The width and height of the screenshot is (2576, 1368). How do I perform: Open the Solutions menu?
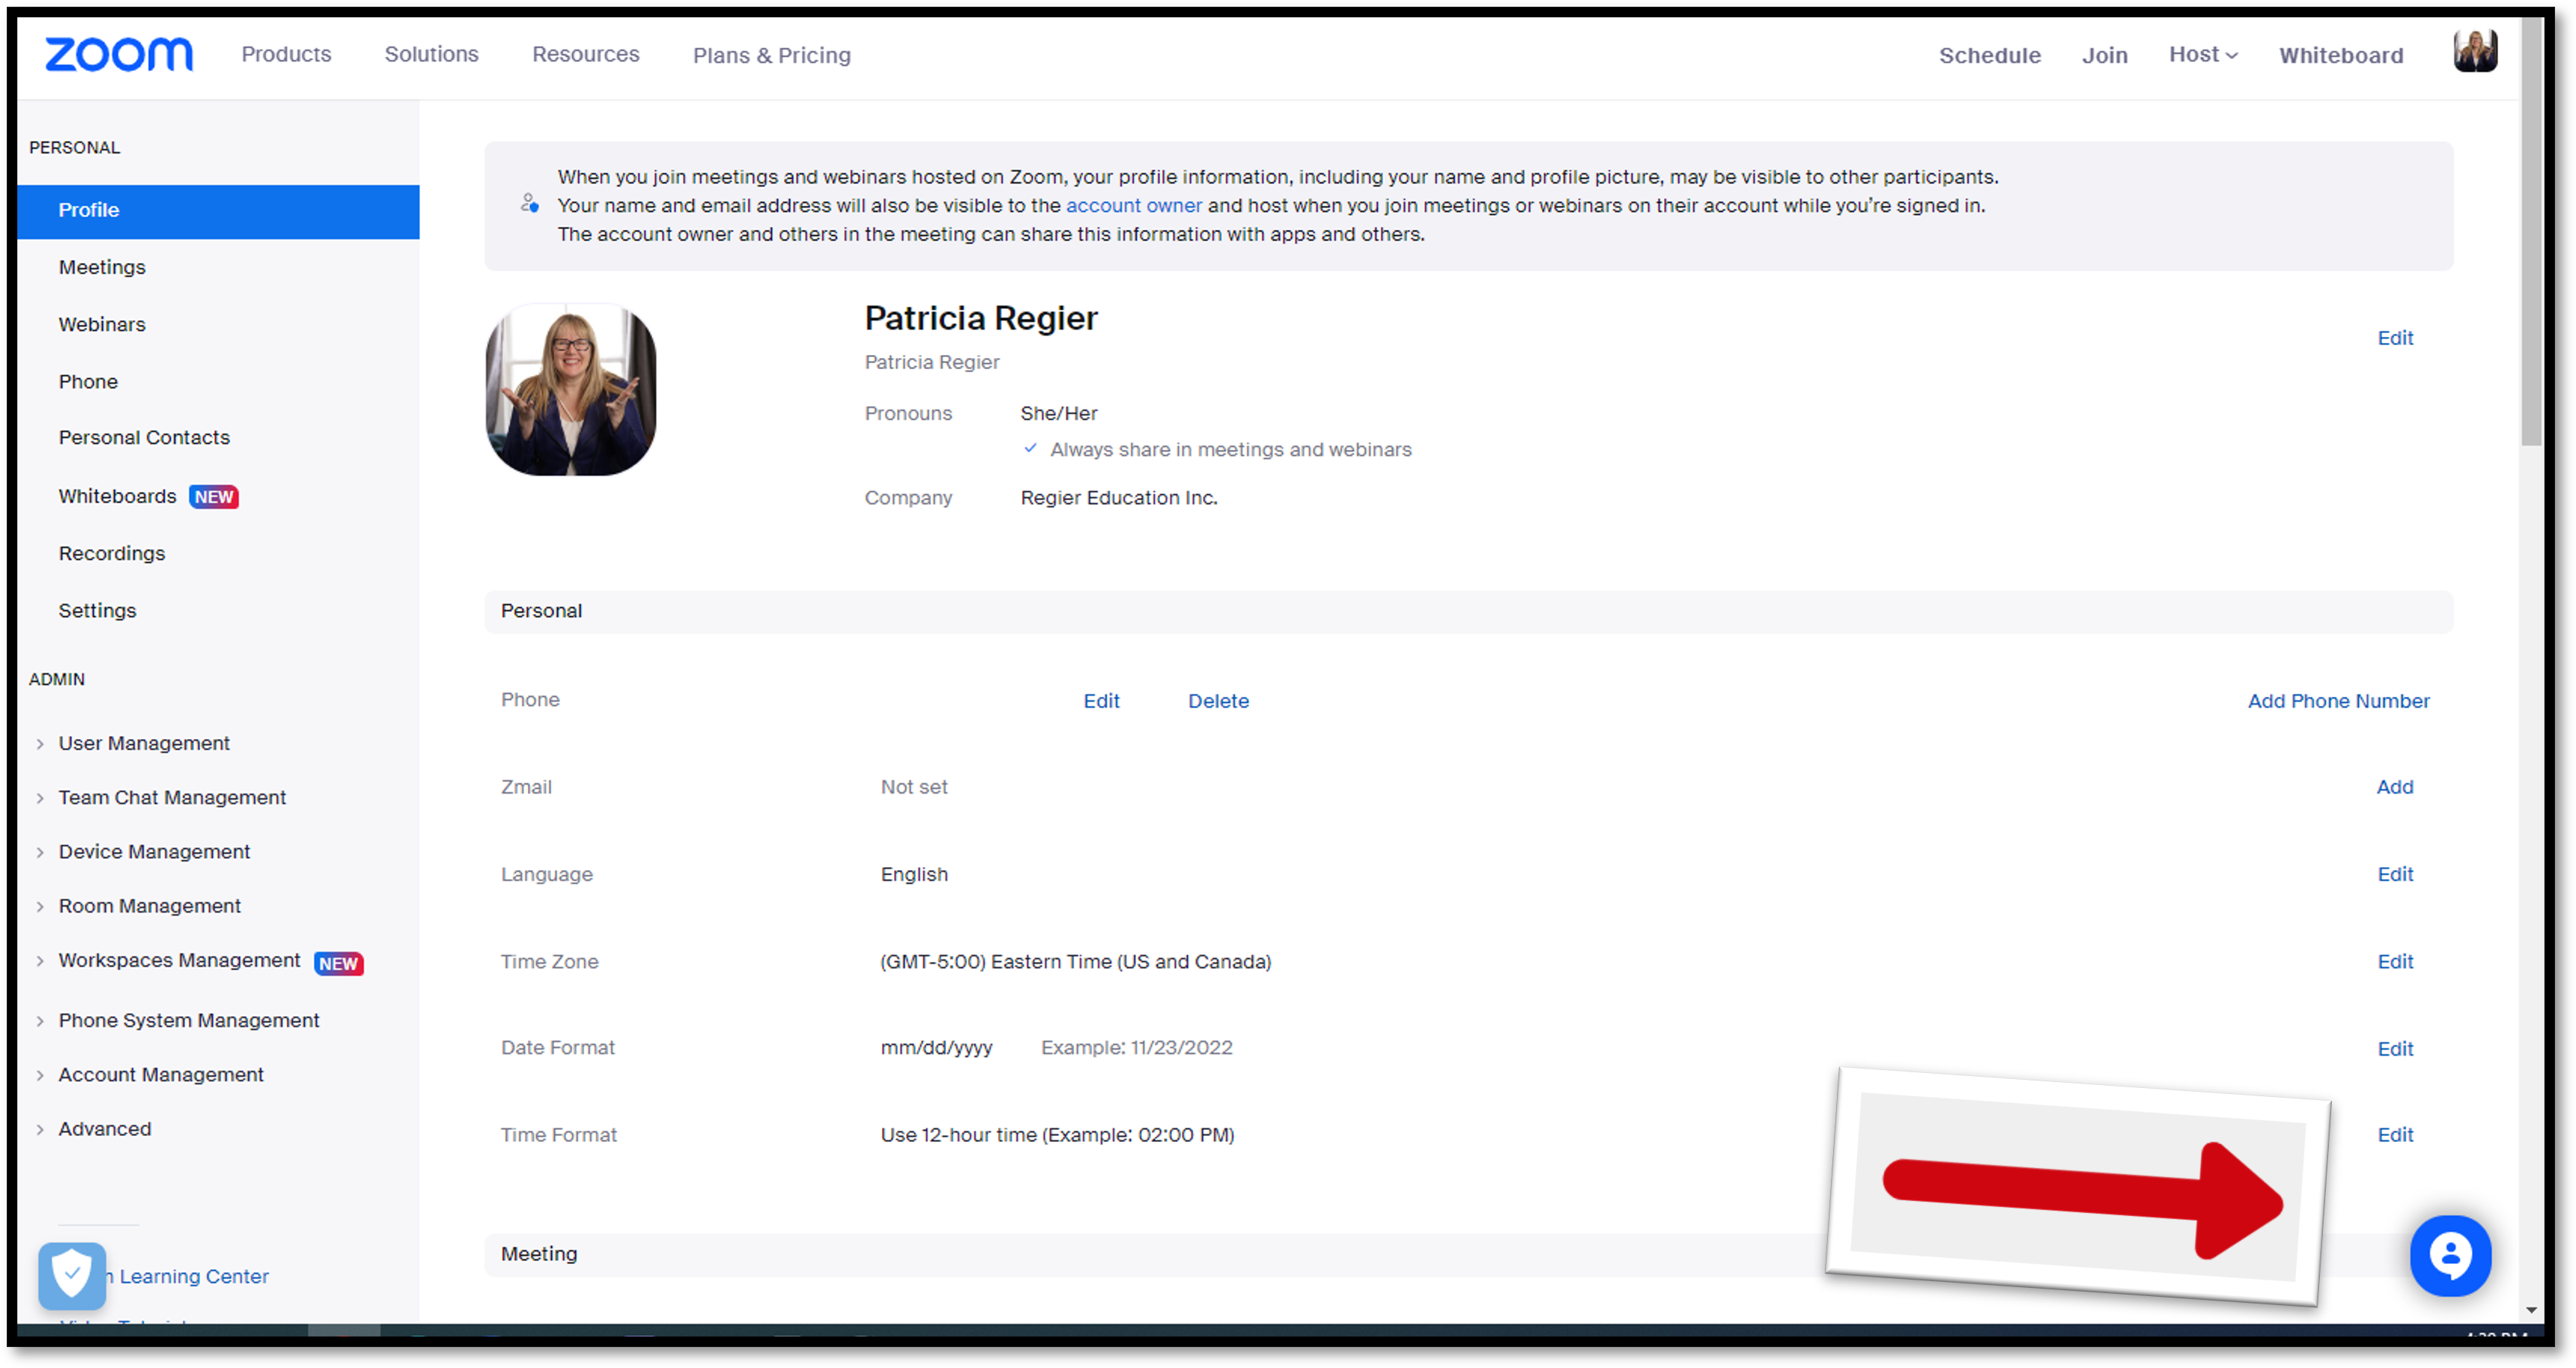(431, 54)
